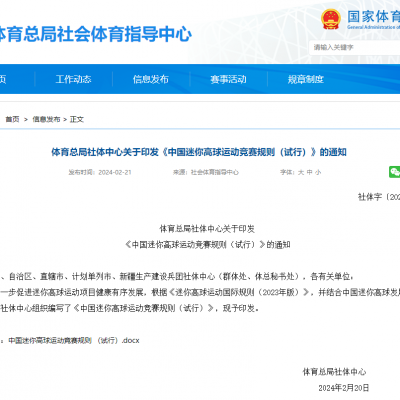Click the paragraph mentioning 迷你高球运动国际规则（2023年版）
Screen dimensions: 400x400
click(x=200, y=292)
